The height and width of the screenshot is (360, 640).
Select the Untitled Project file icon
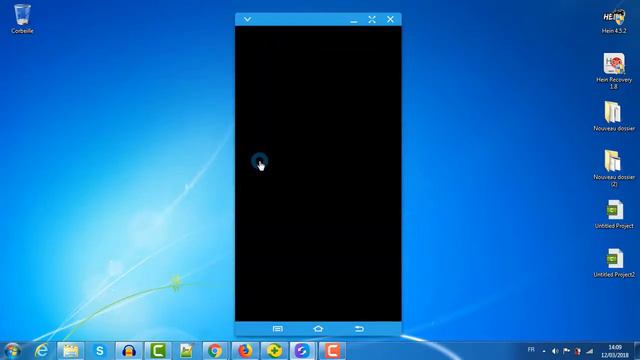coord(614,214)
